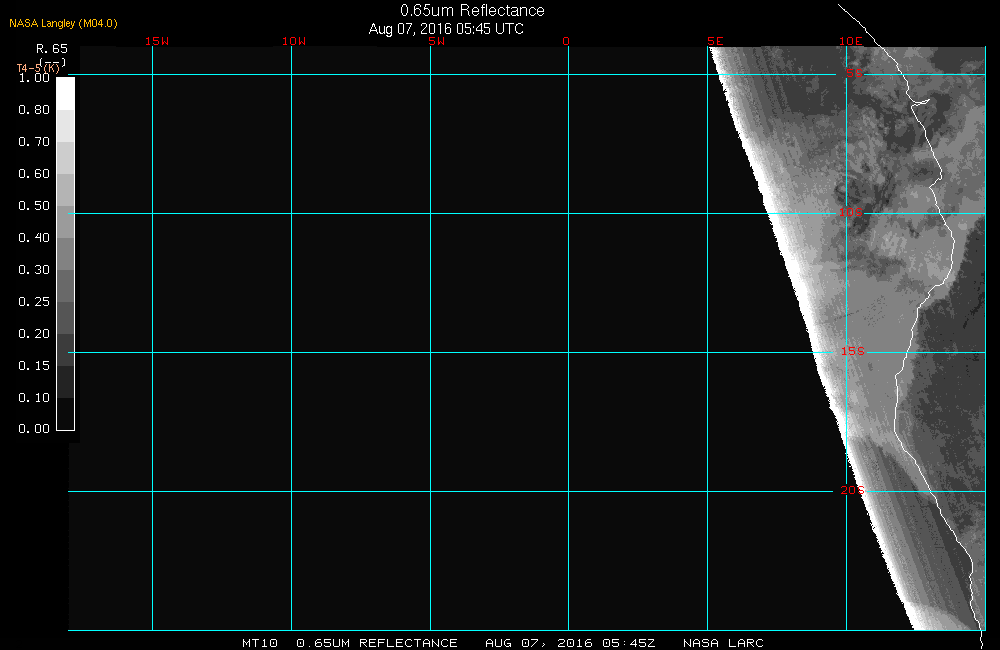Click 'NASA LARC' in the footer caption
The image size is (1000, 650).
pos(723,643)
